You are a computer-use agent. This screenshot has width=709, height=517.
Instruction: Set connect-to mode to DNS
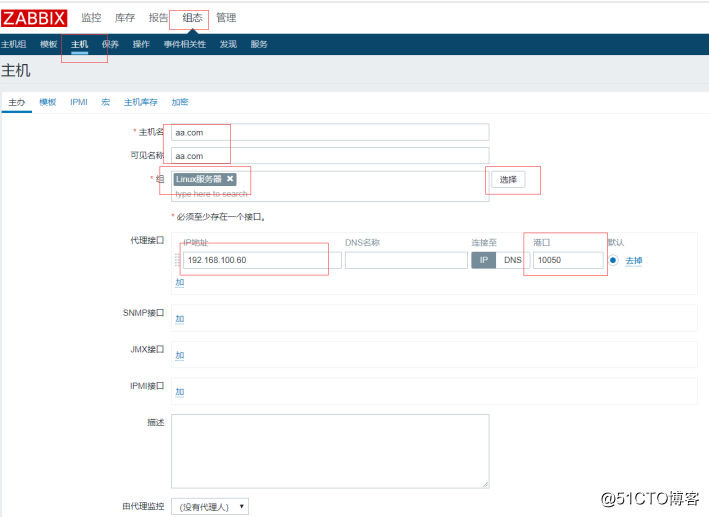click(x=513, y=260)
